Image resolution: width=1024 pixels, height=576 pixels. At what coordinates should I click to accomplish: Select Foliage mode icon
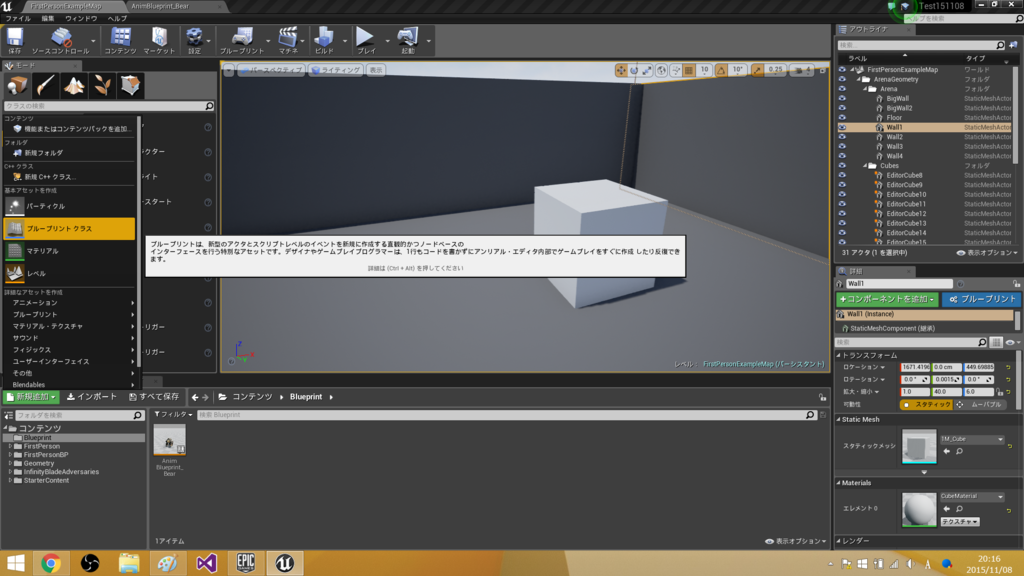(102, 86)
